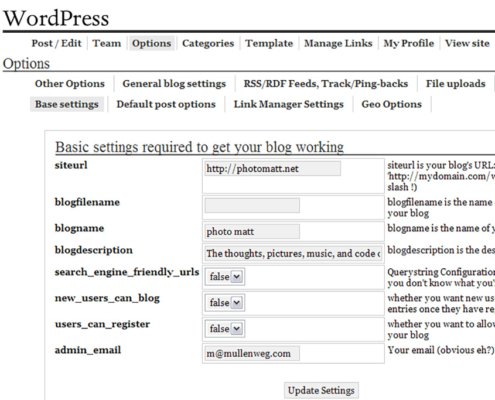The height and width of the screenshot is (400, 495).
Task: Click the siteurl option label
Action: click(x=71, y=165)
